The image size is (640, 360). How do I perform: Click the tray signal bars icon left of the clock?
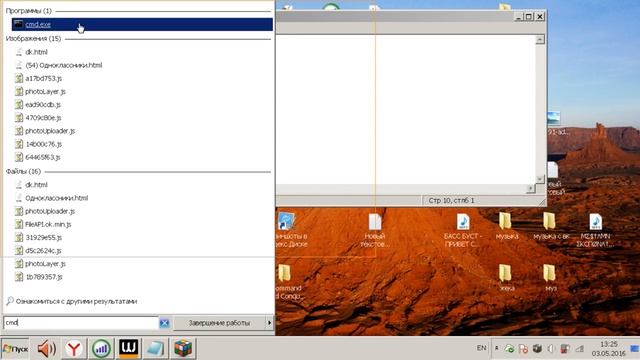(580, 349)
